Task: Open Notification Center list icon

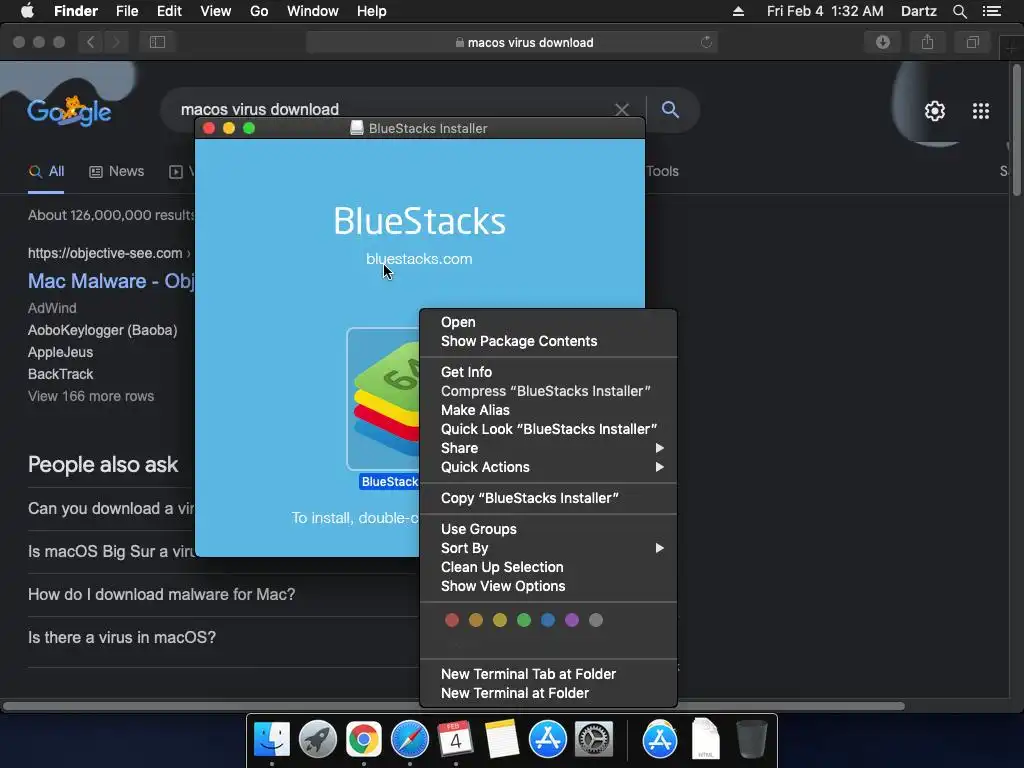Action: [991, 11]
